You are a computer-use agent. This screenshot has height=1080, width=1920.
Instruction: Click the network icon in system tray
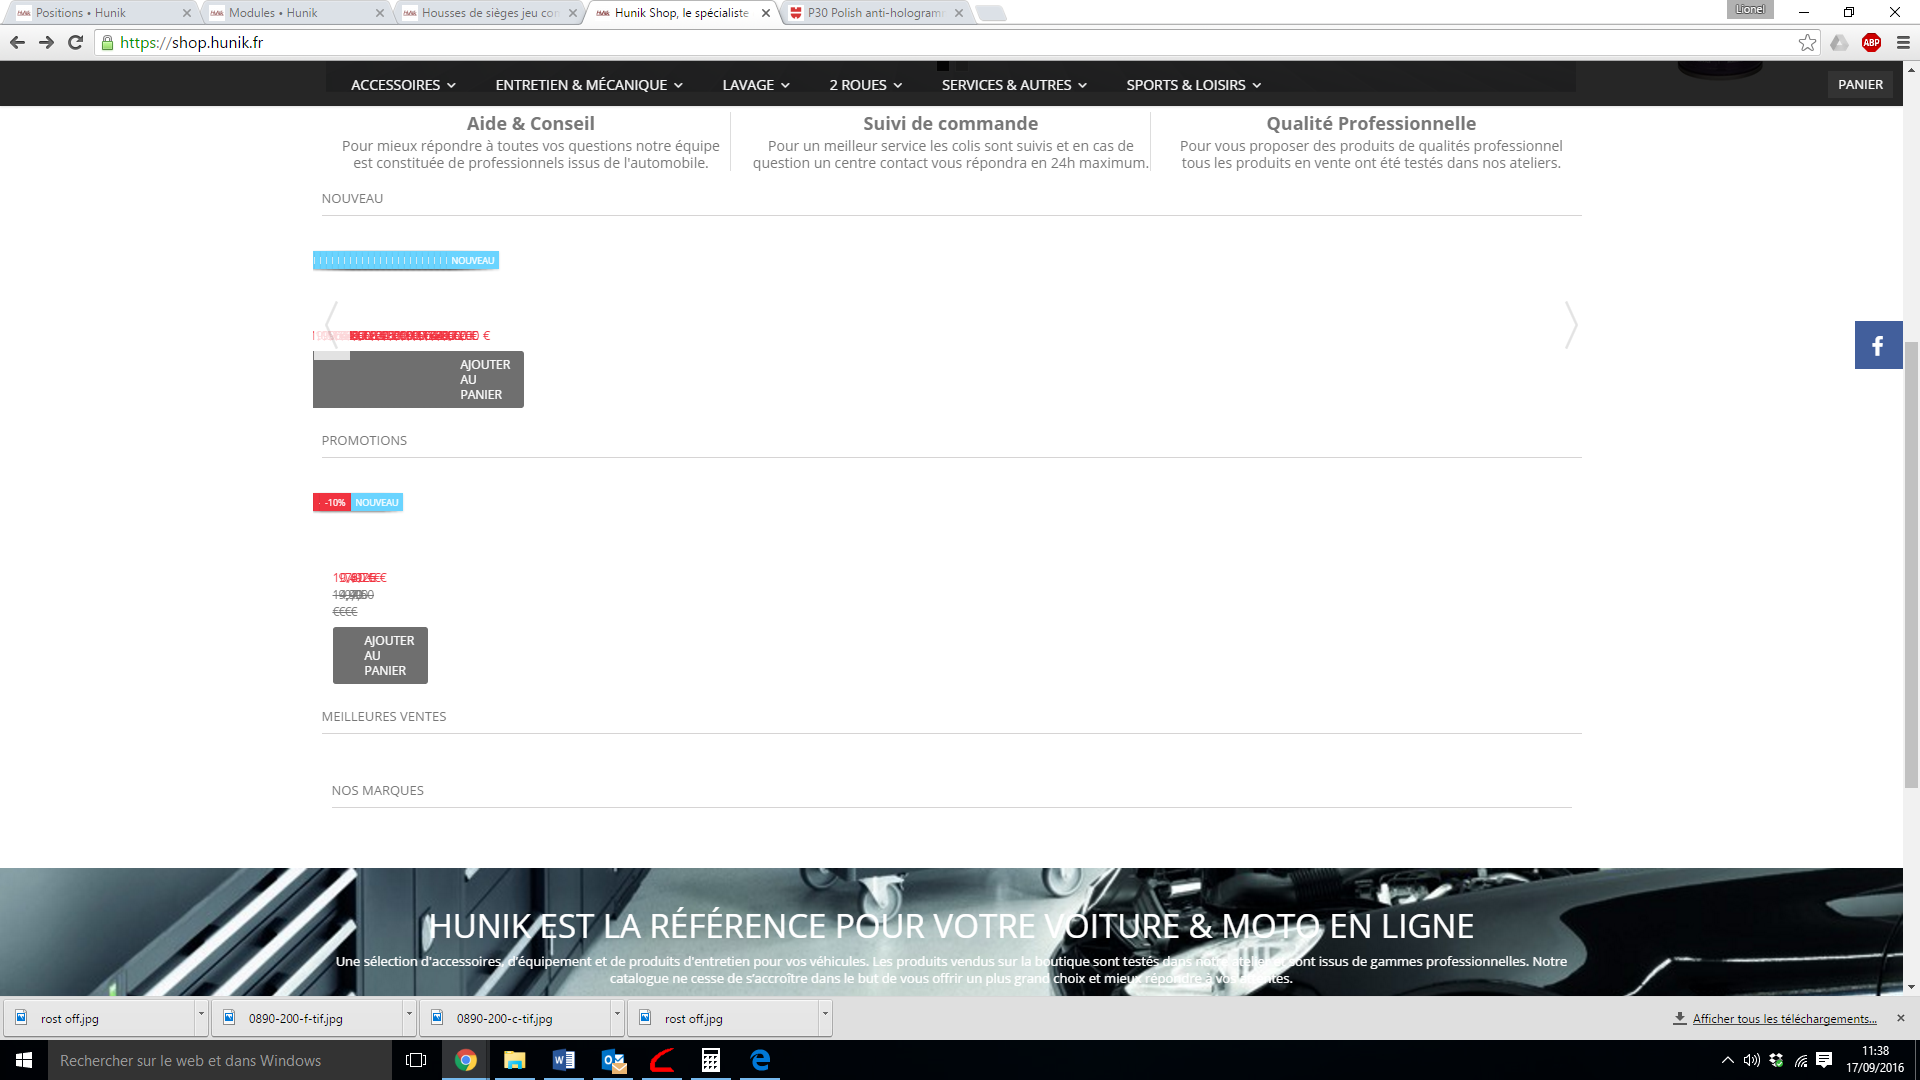[1800, 1060]
